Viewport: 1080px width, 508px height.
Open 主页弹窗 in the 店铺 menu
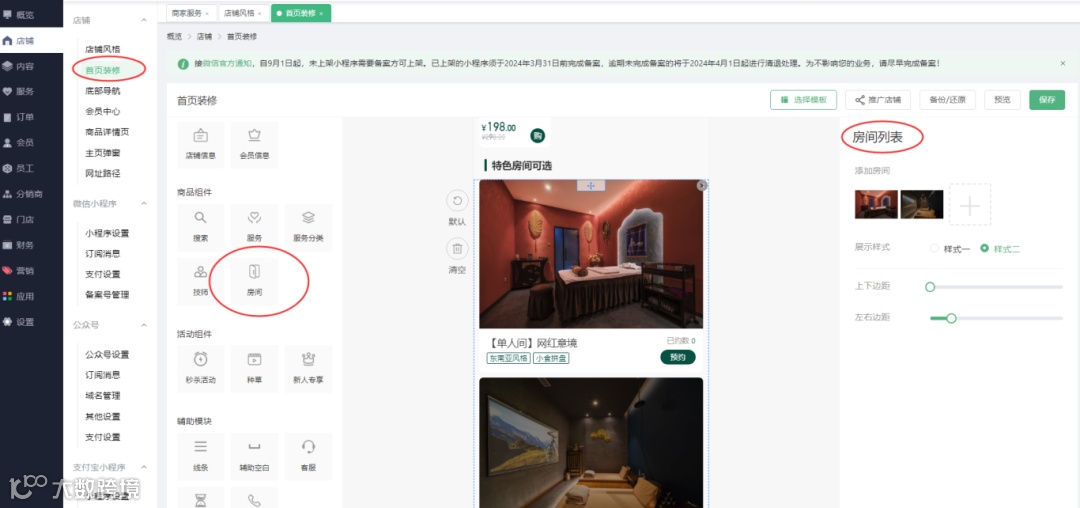(103, 152)
